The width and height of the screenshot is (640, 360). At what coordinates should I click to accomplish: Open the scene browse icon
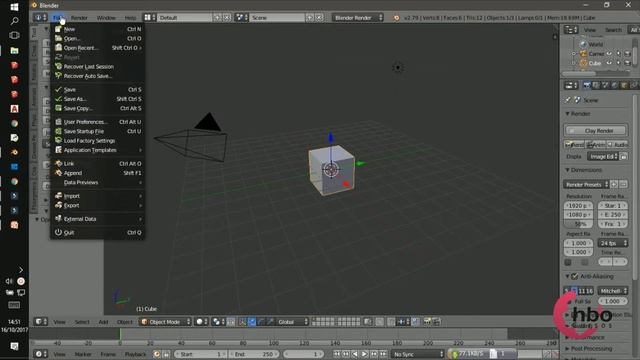[242, 18]
